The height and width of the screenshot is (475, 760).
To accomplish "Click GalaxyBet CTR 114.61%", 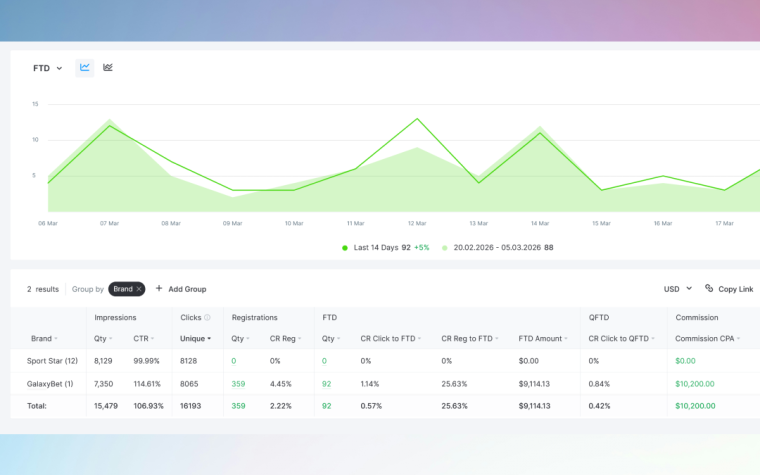I will (147, 384).
